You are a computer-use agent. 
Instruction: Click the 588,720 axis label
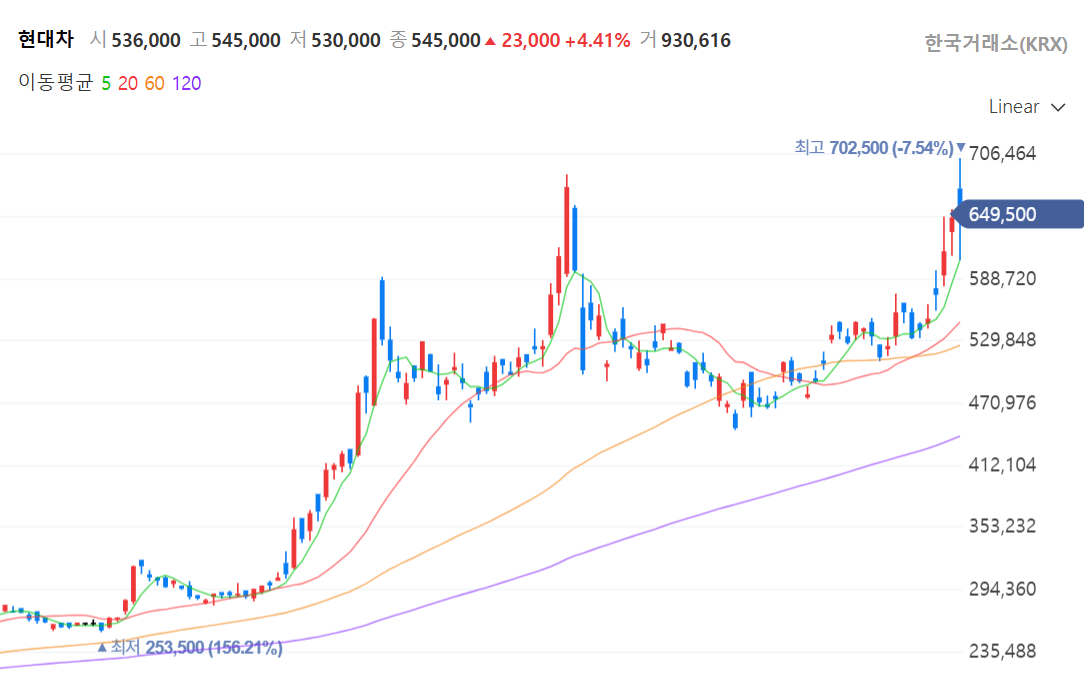pyautogui.click(x=1002, y=279)
